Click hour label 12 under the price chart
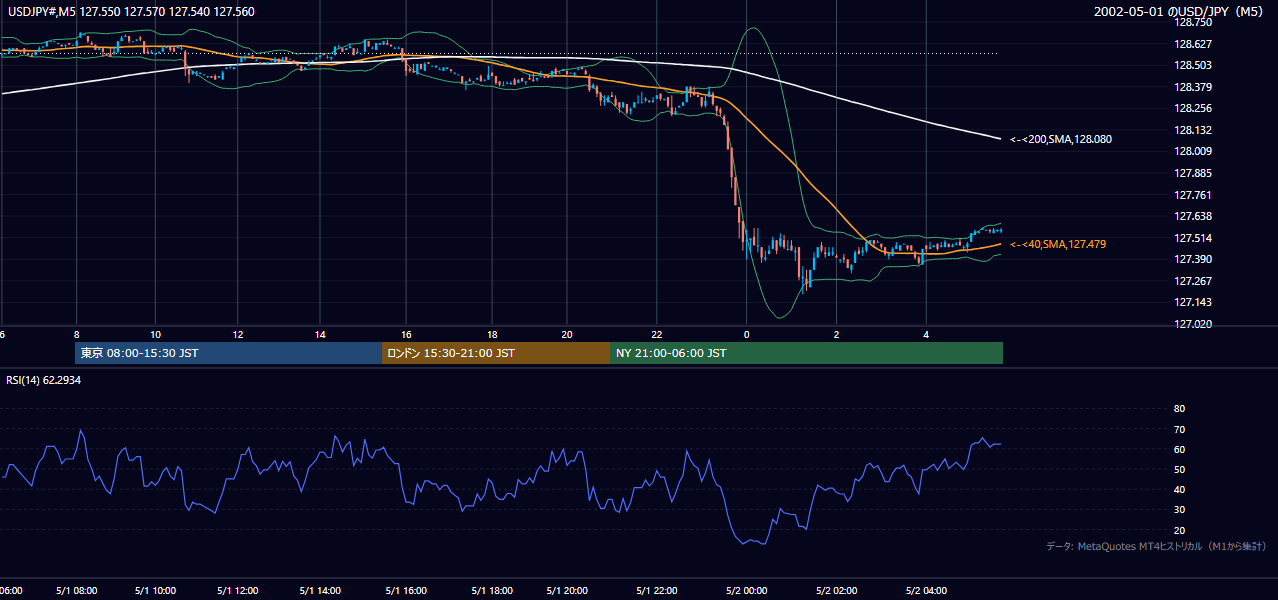Image resolution: width=1278 pixels, height=600 pixels. [237, 334]
